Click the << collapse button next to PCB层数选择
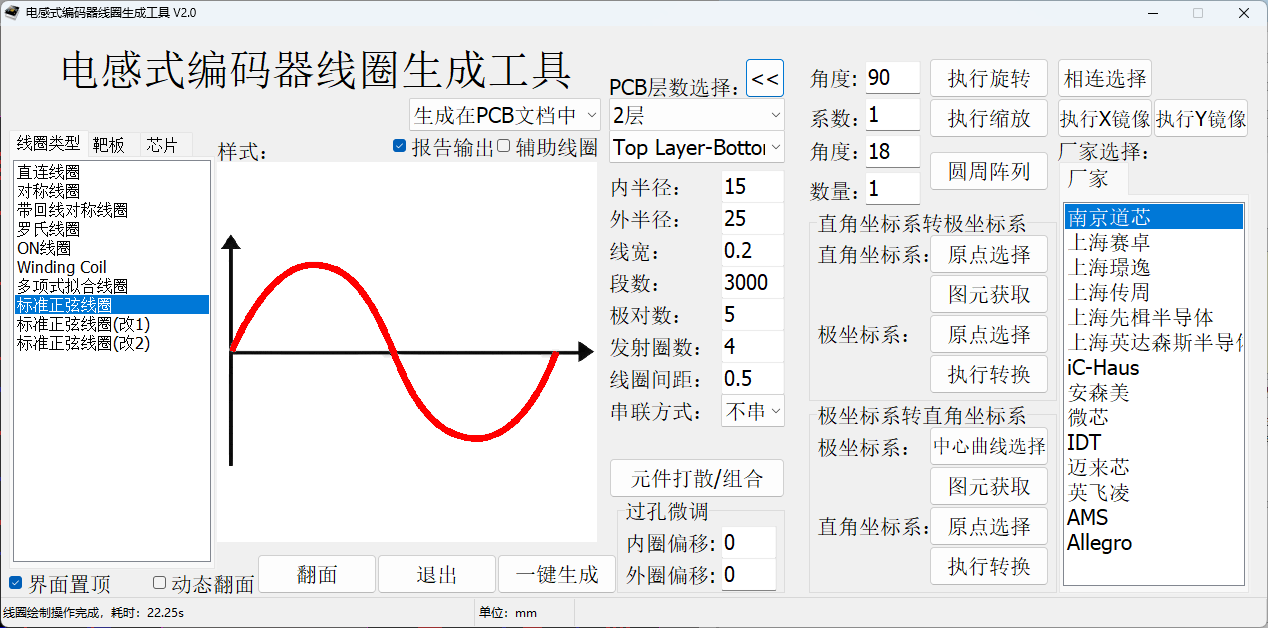Screen dimensions: 1268x628 (765, 78)
